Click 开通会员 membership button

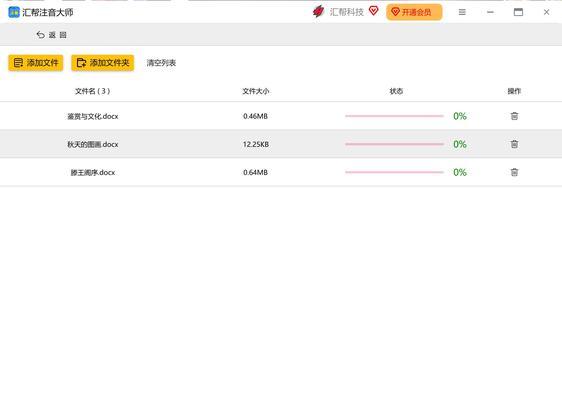414,12
